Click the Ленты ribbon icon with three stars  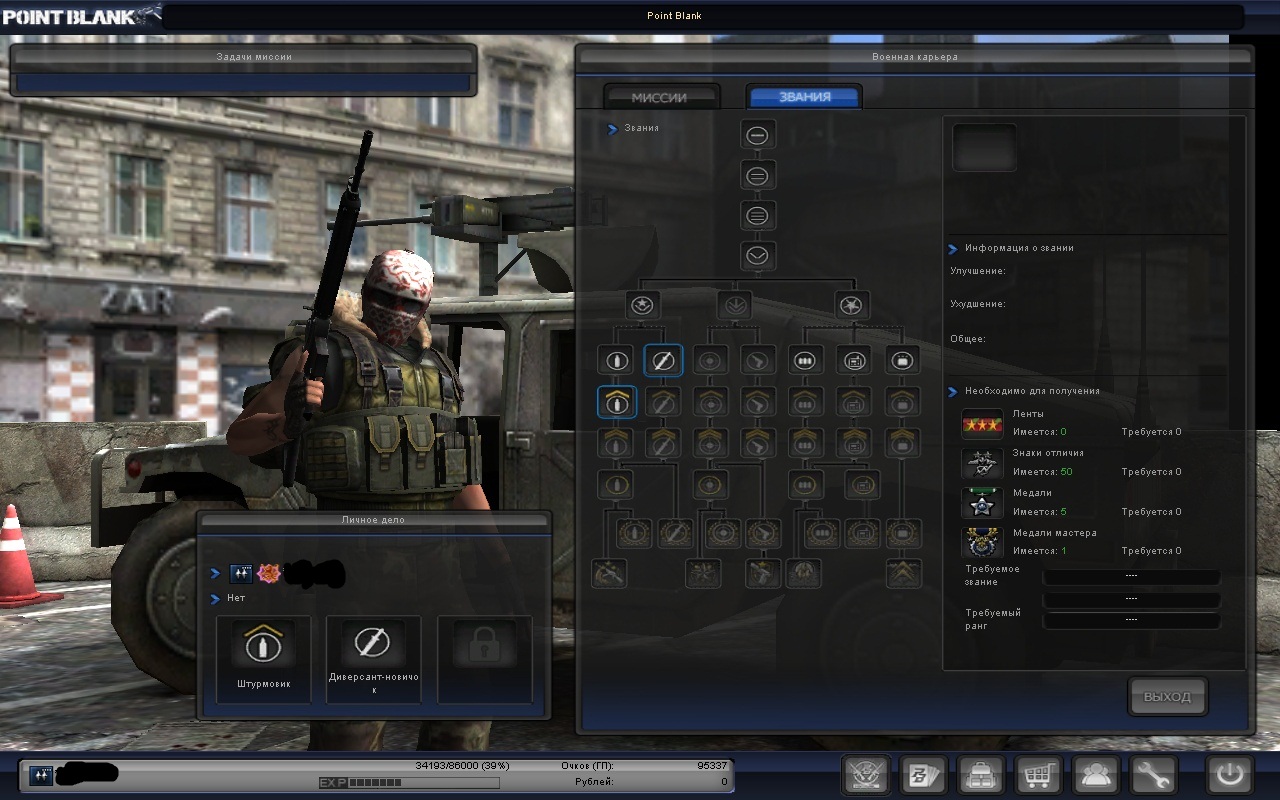(x=982, y=424)
